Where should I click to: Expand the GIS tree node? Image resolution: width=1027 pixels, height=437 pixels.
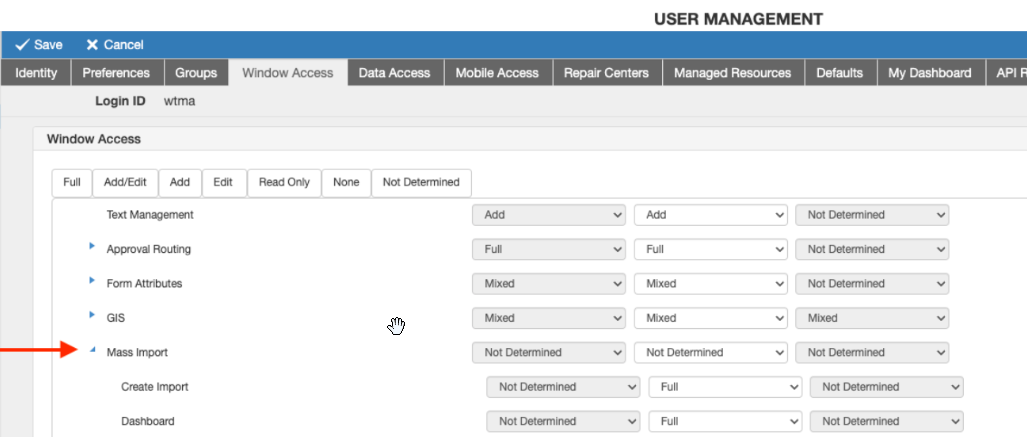click(x=92, y=315)
